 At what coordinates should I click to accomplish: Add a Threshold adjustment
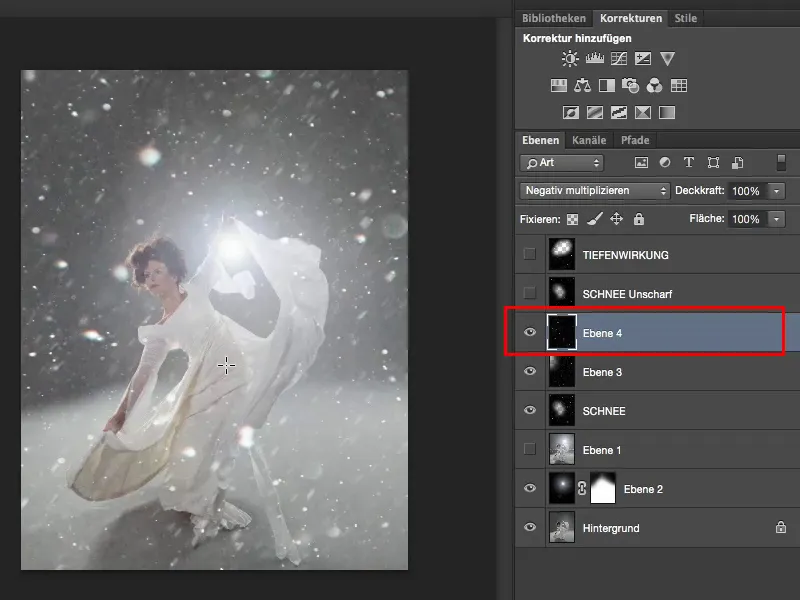[x=618, y=112]
